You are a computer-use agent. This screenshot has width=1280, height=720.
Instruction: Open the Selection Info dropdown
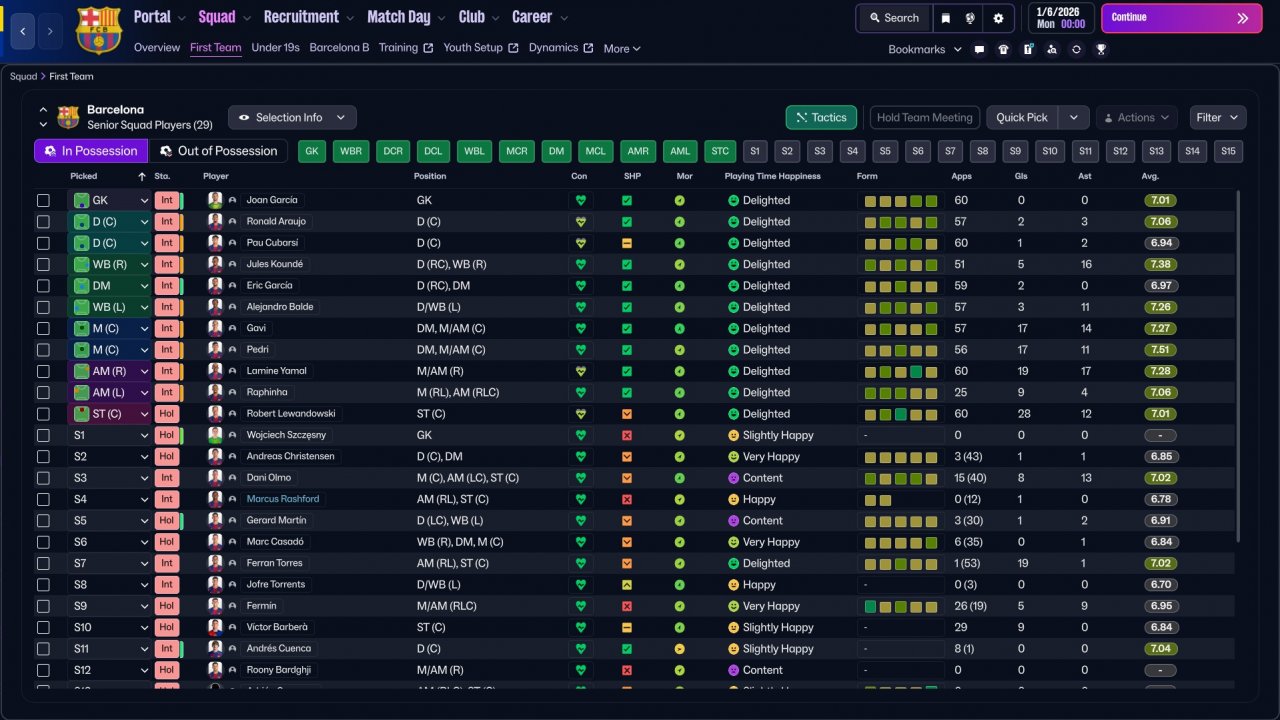click(292, 117)
